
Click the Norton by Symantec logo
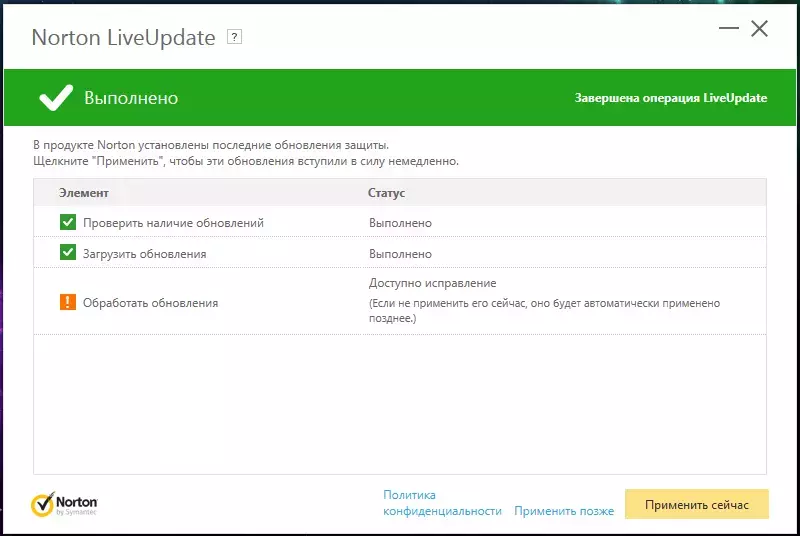(x=64, y=504)
